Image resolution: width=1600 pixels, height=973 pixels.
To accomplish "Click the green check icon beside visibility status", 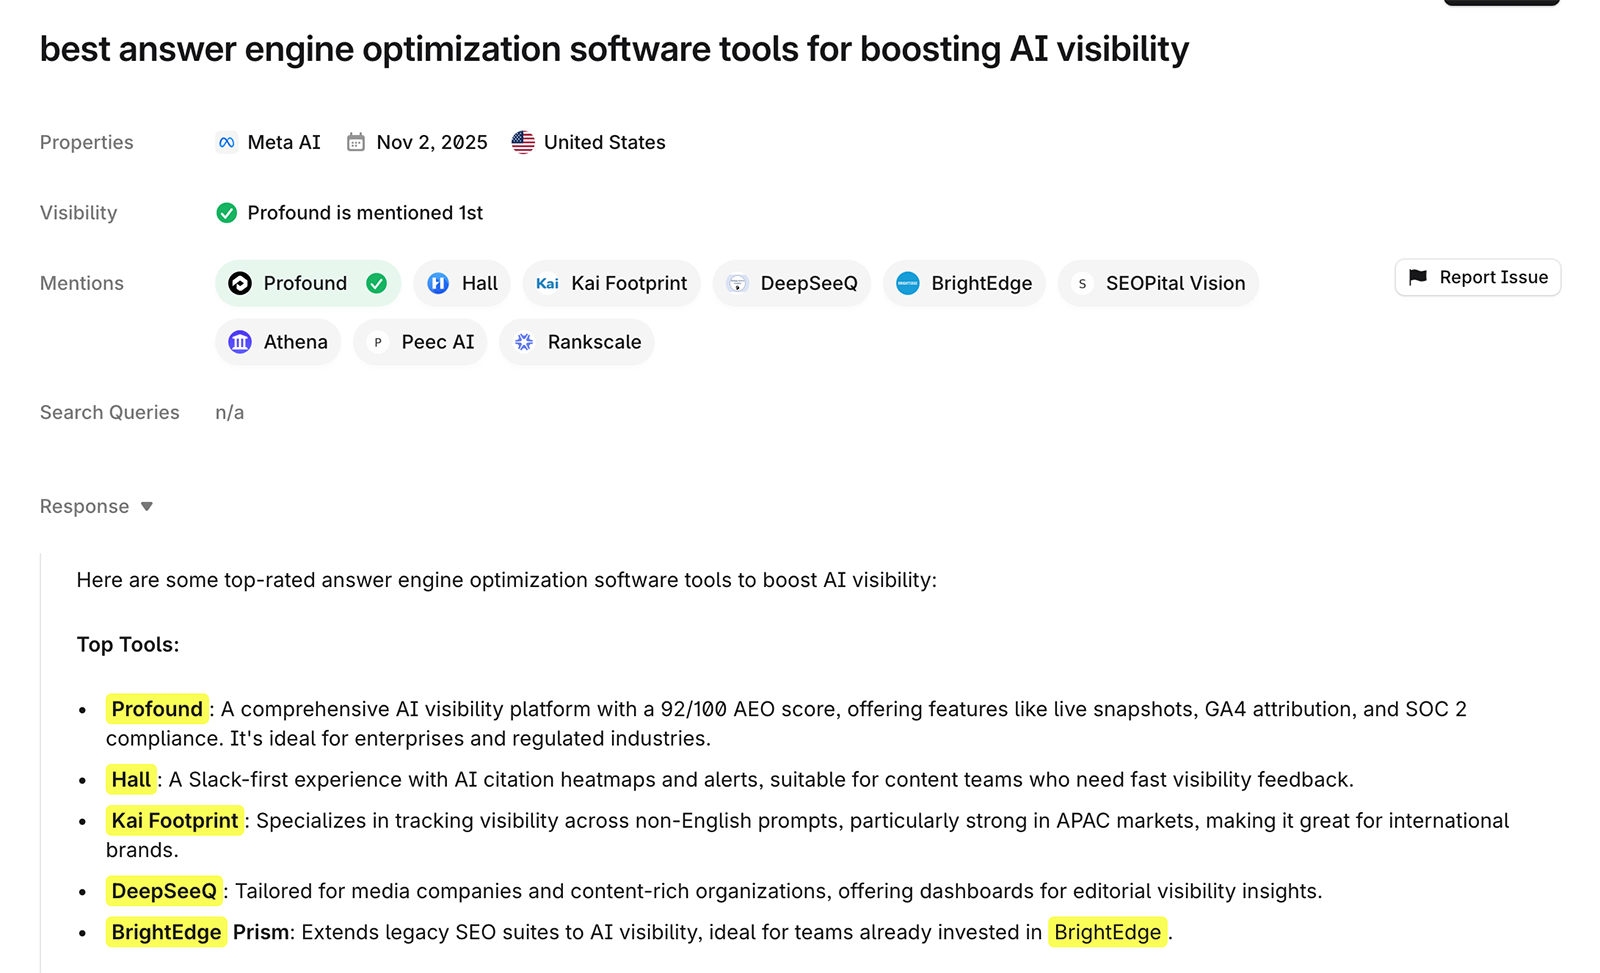I will (x=227, y=213).
